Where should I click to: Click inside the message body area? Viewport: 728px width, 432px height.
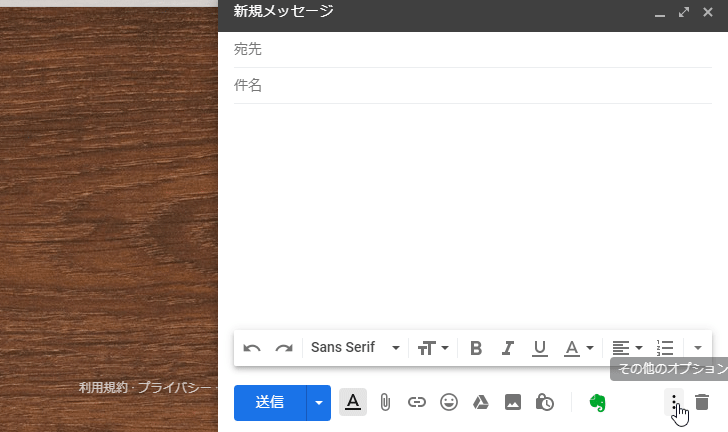pos(473,216)
